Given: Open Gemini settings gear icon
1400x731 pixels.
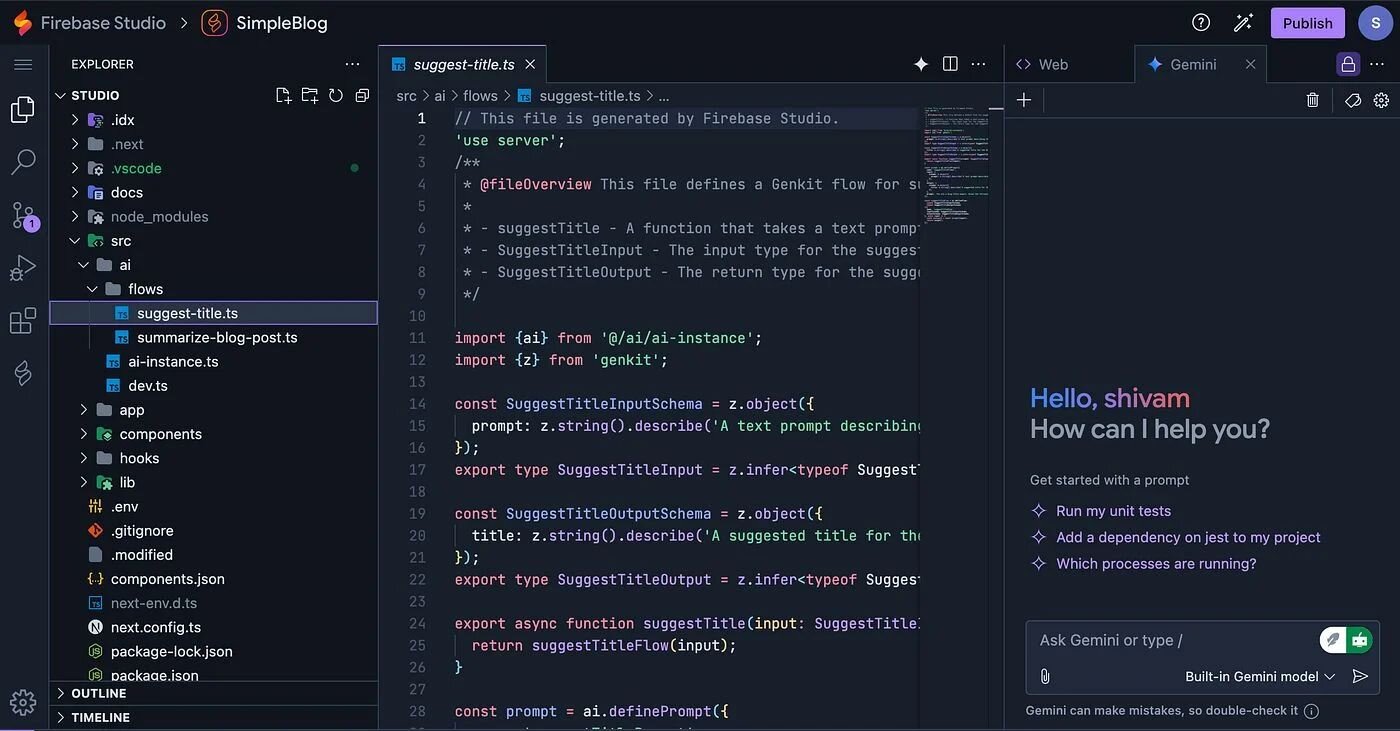Looking at the screenshot, I should (x=1381, y=99).
